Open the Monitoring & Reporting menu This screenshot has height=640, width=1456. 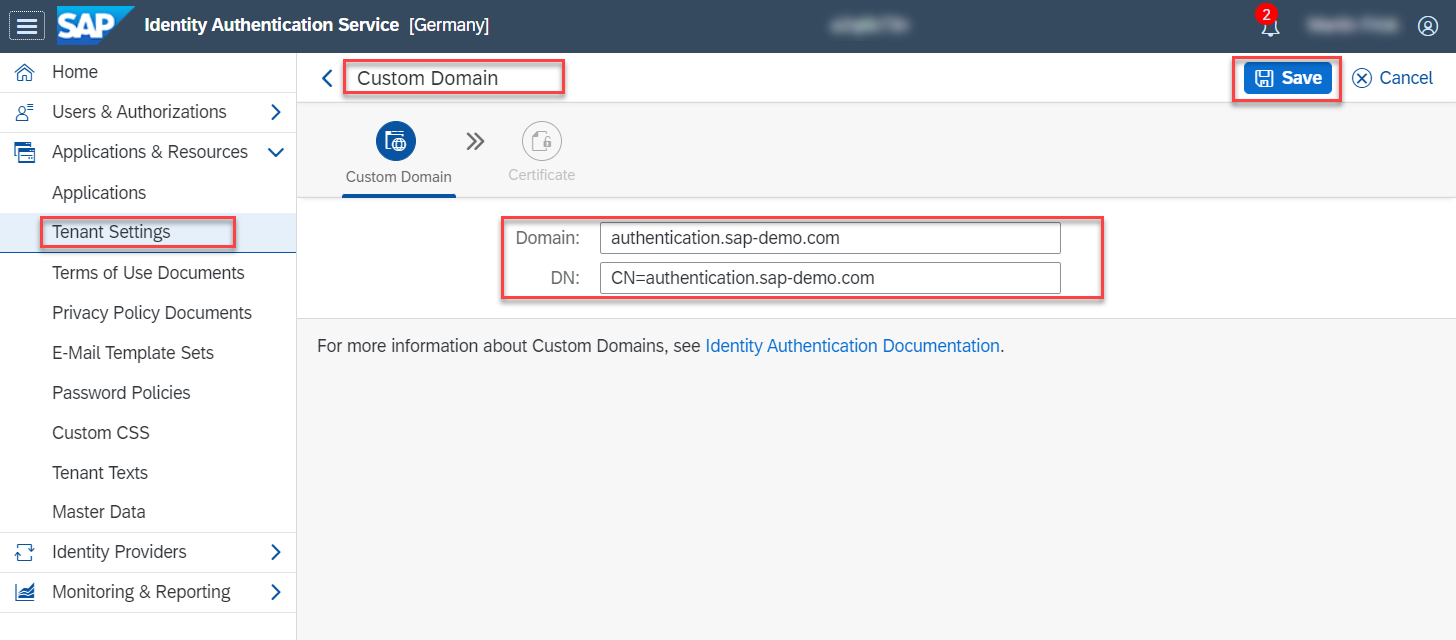click(141, 592)
